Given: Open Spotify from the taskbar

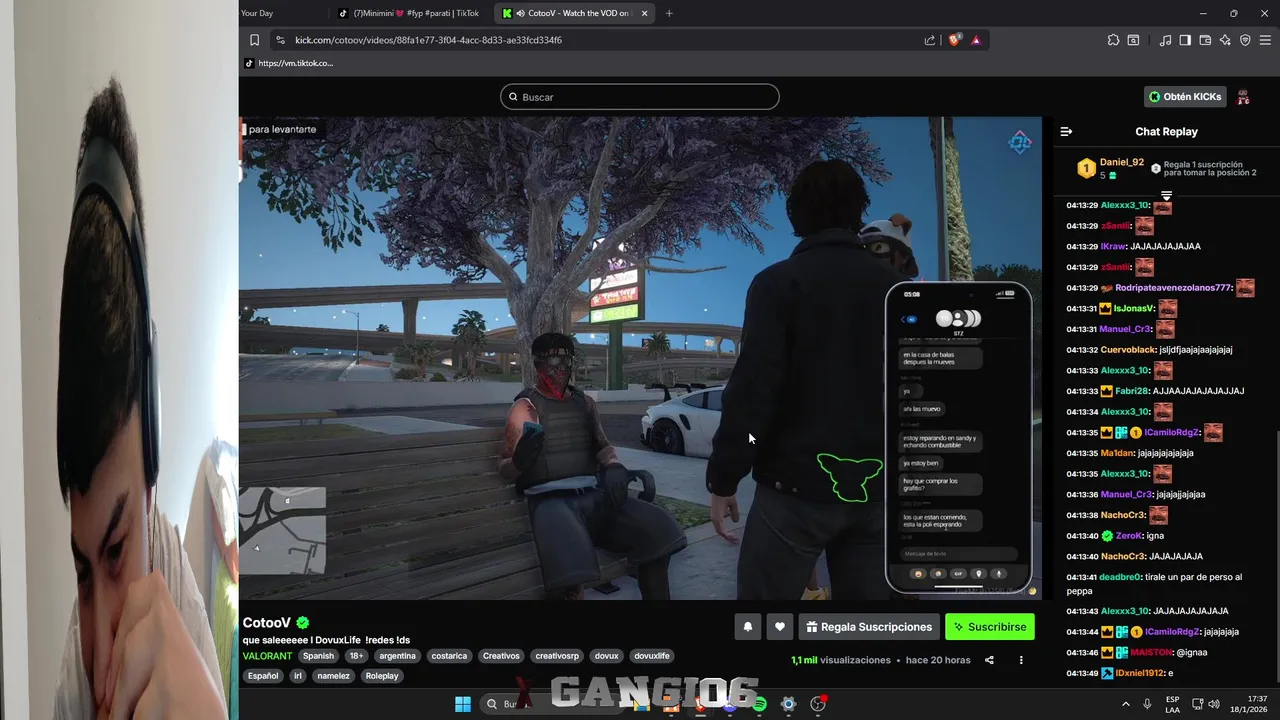Looking at the screenshot, I should [759, 704].
